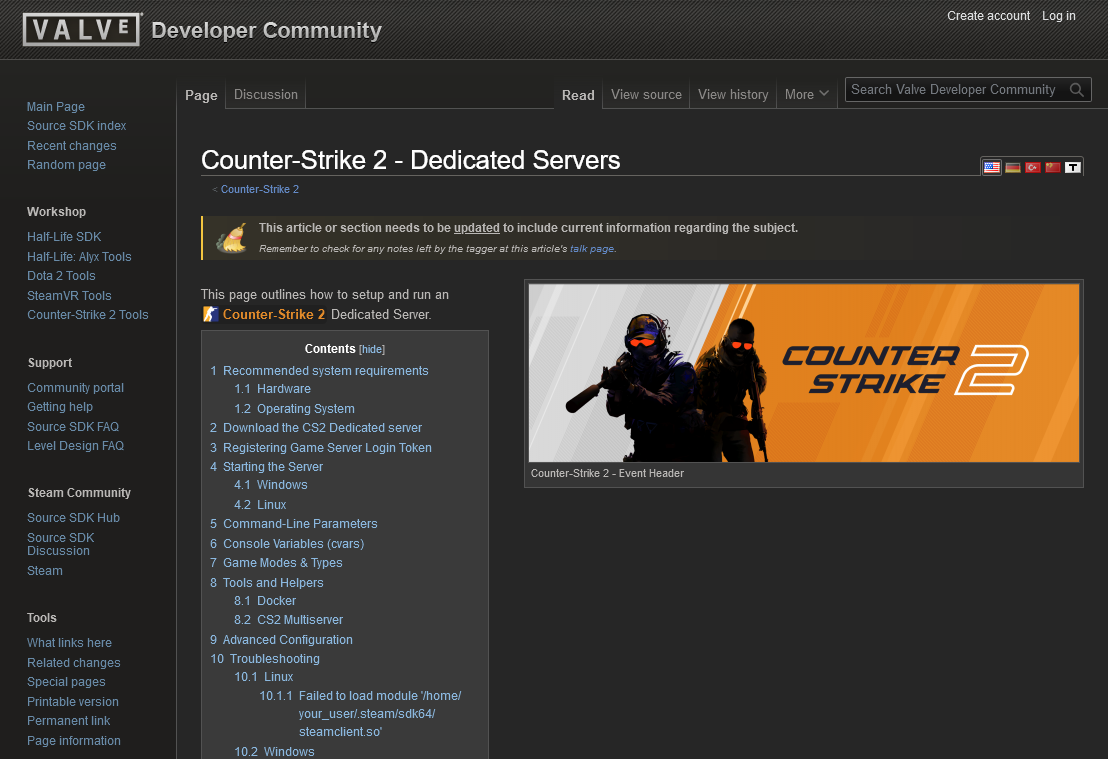This screenshot has width=1108, height=759.
Task: Open the Page tab
Action: 201,95
